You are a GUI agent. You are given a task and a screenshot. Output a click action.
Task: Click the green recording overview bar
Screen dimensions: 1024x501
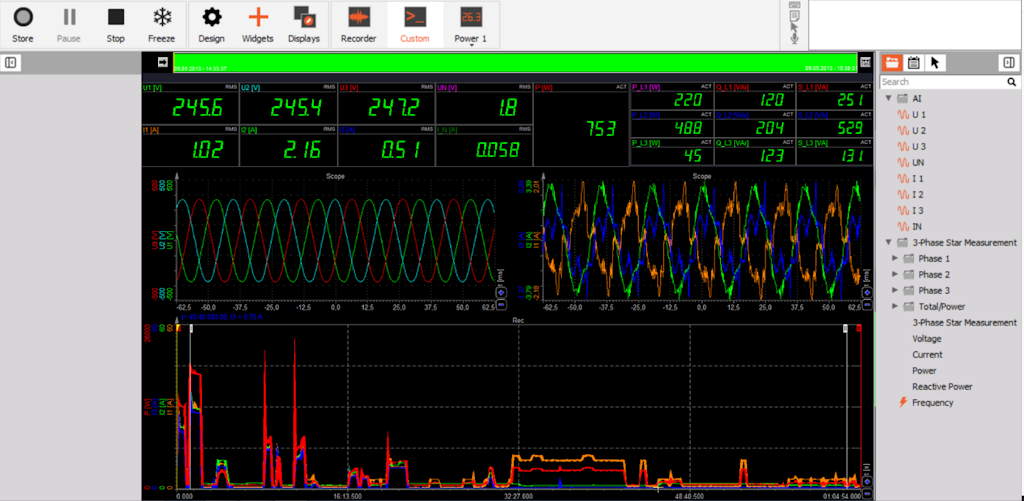[516, 63]
